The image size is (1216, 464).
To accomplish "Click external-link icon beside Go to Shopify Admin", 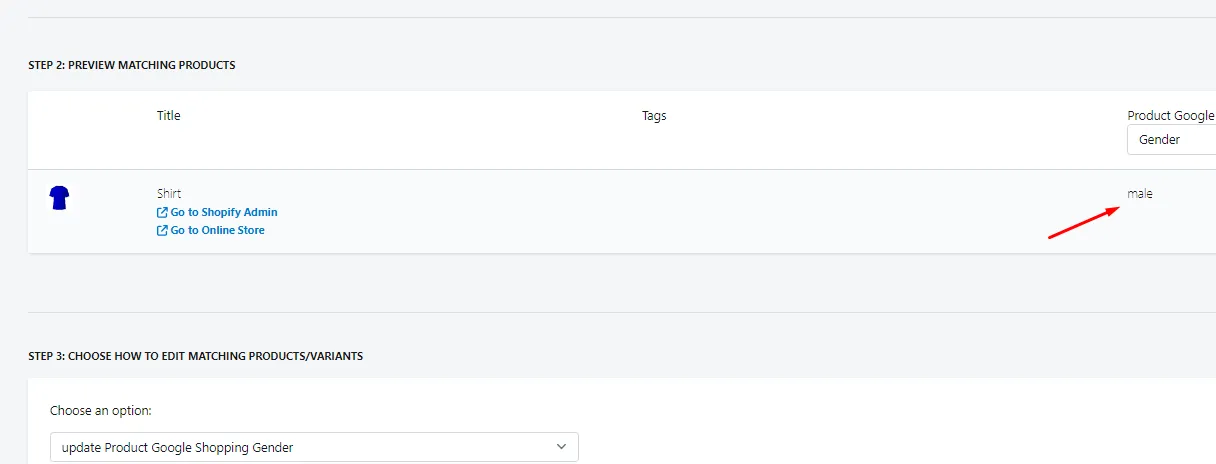I will [x=162, y=213].
